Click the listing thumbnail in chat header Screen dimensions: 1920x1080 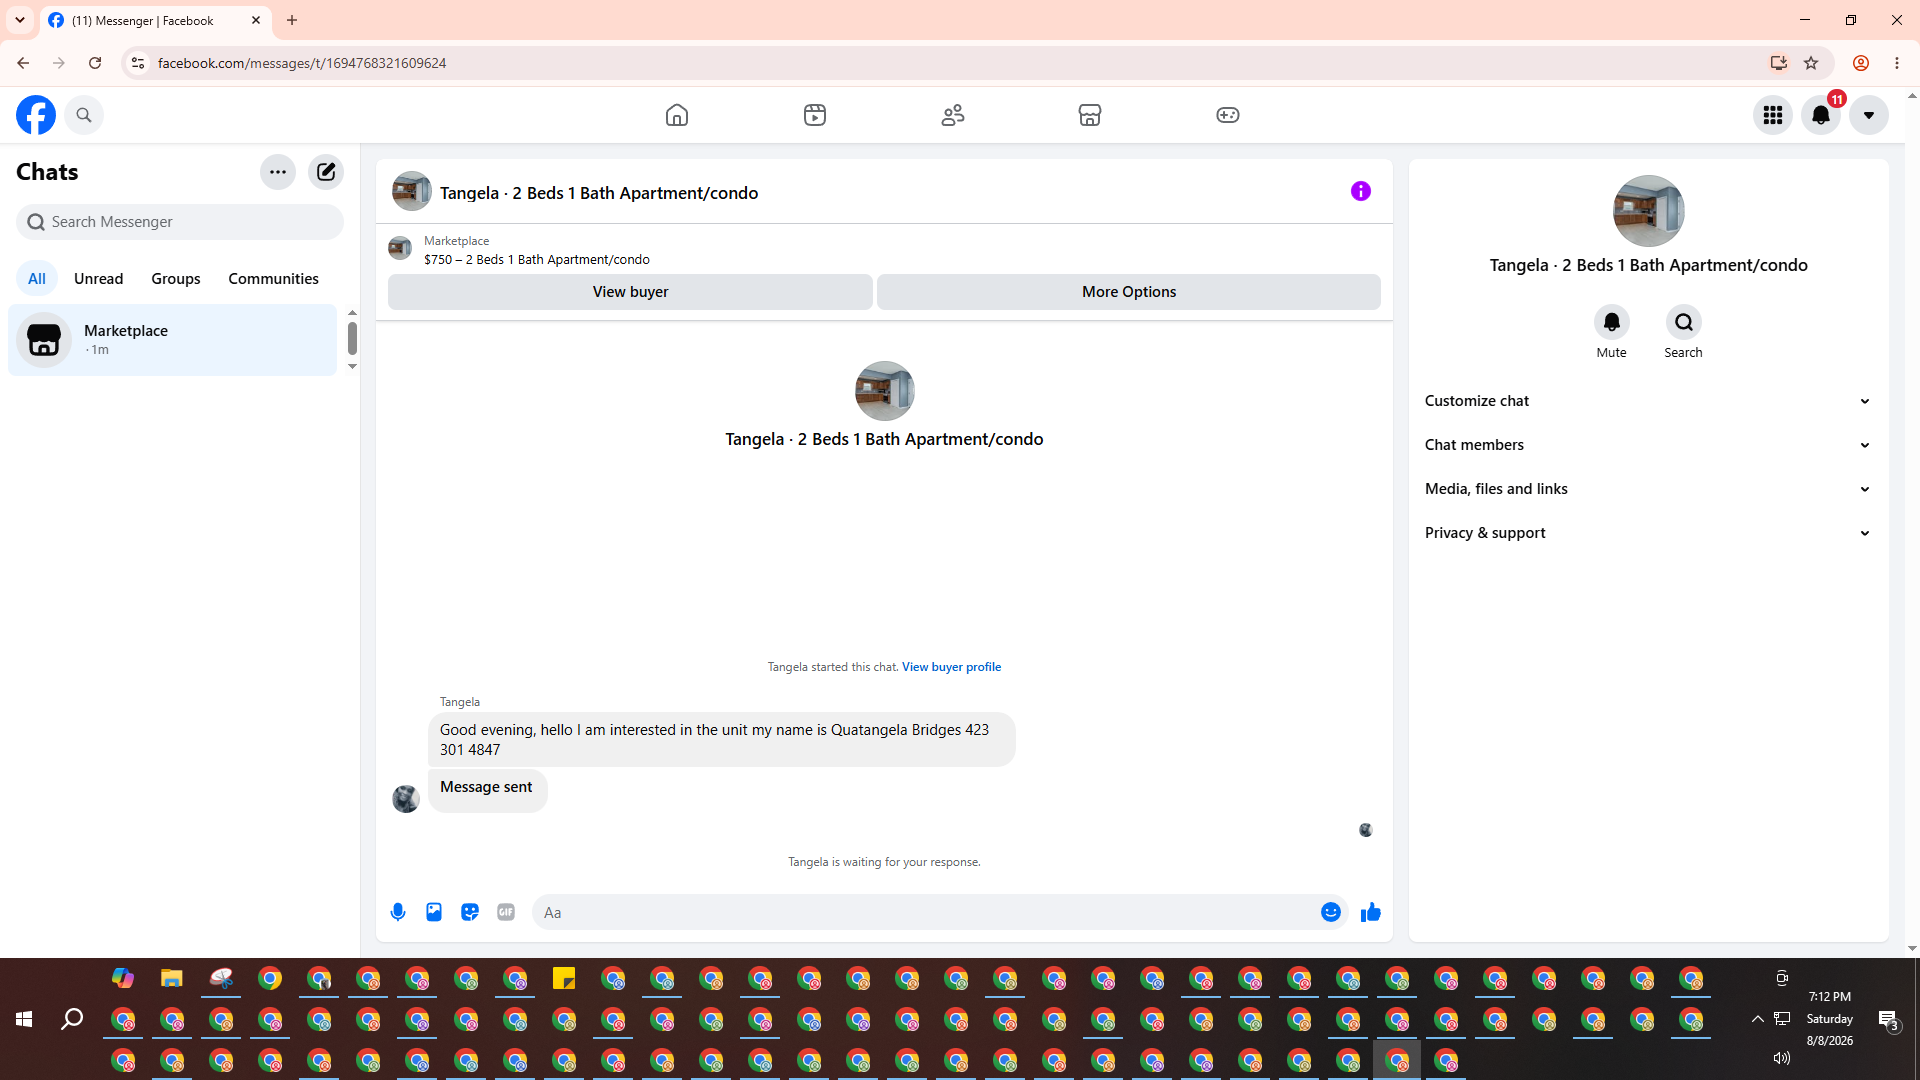pyautogui.click(x=412, y=191)
